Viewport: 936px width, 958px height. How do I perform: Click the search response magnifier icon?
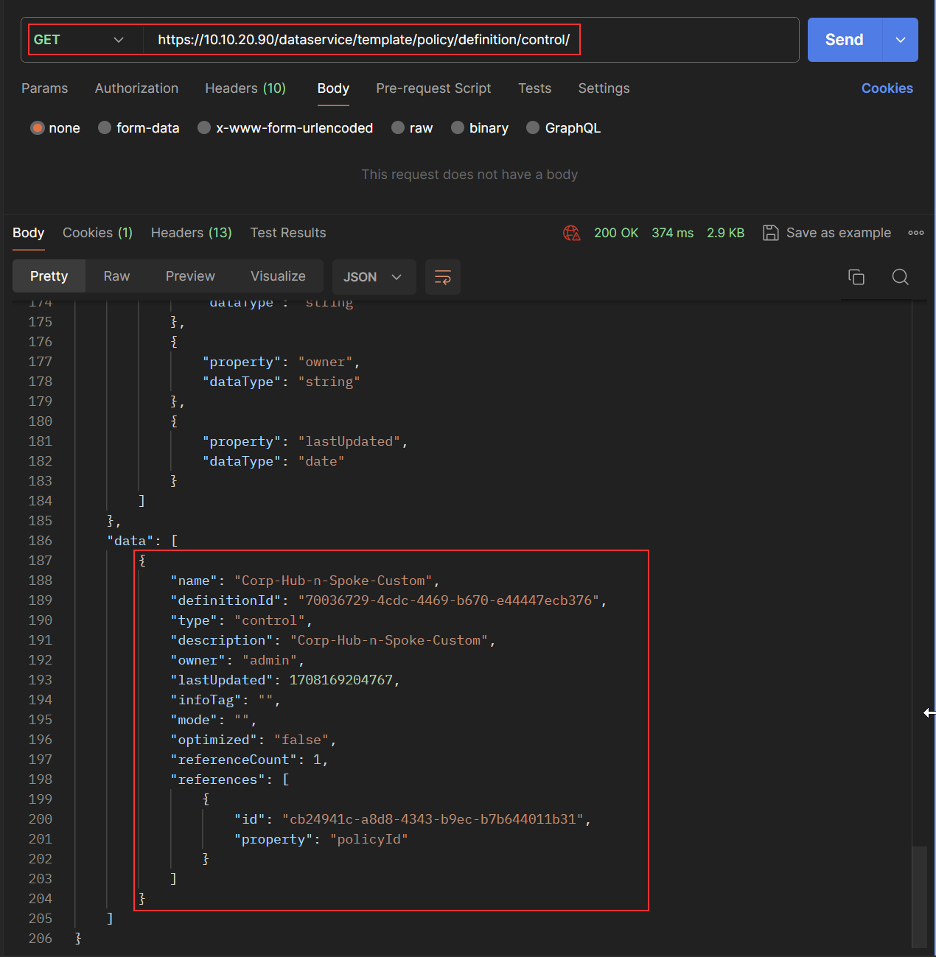900,277
